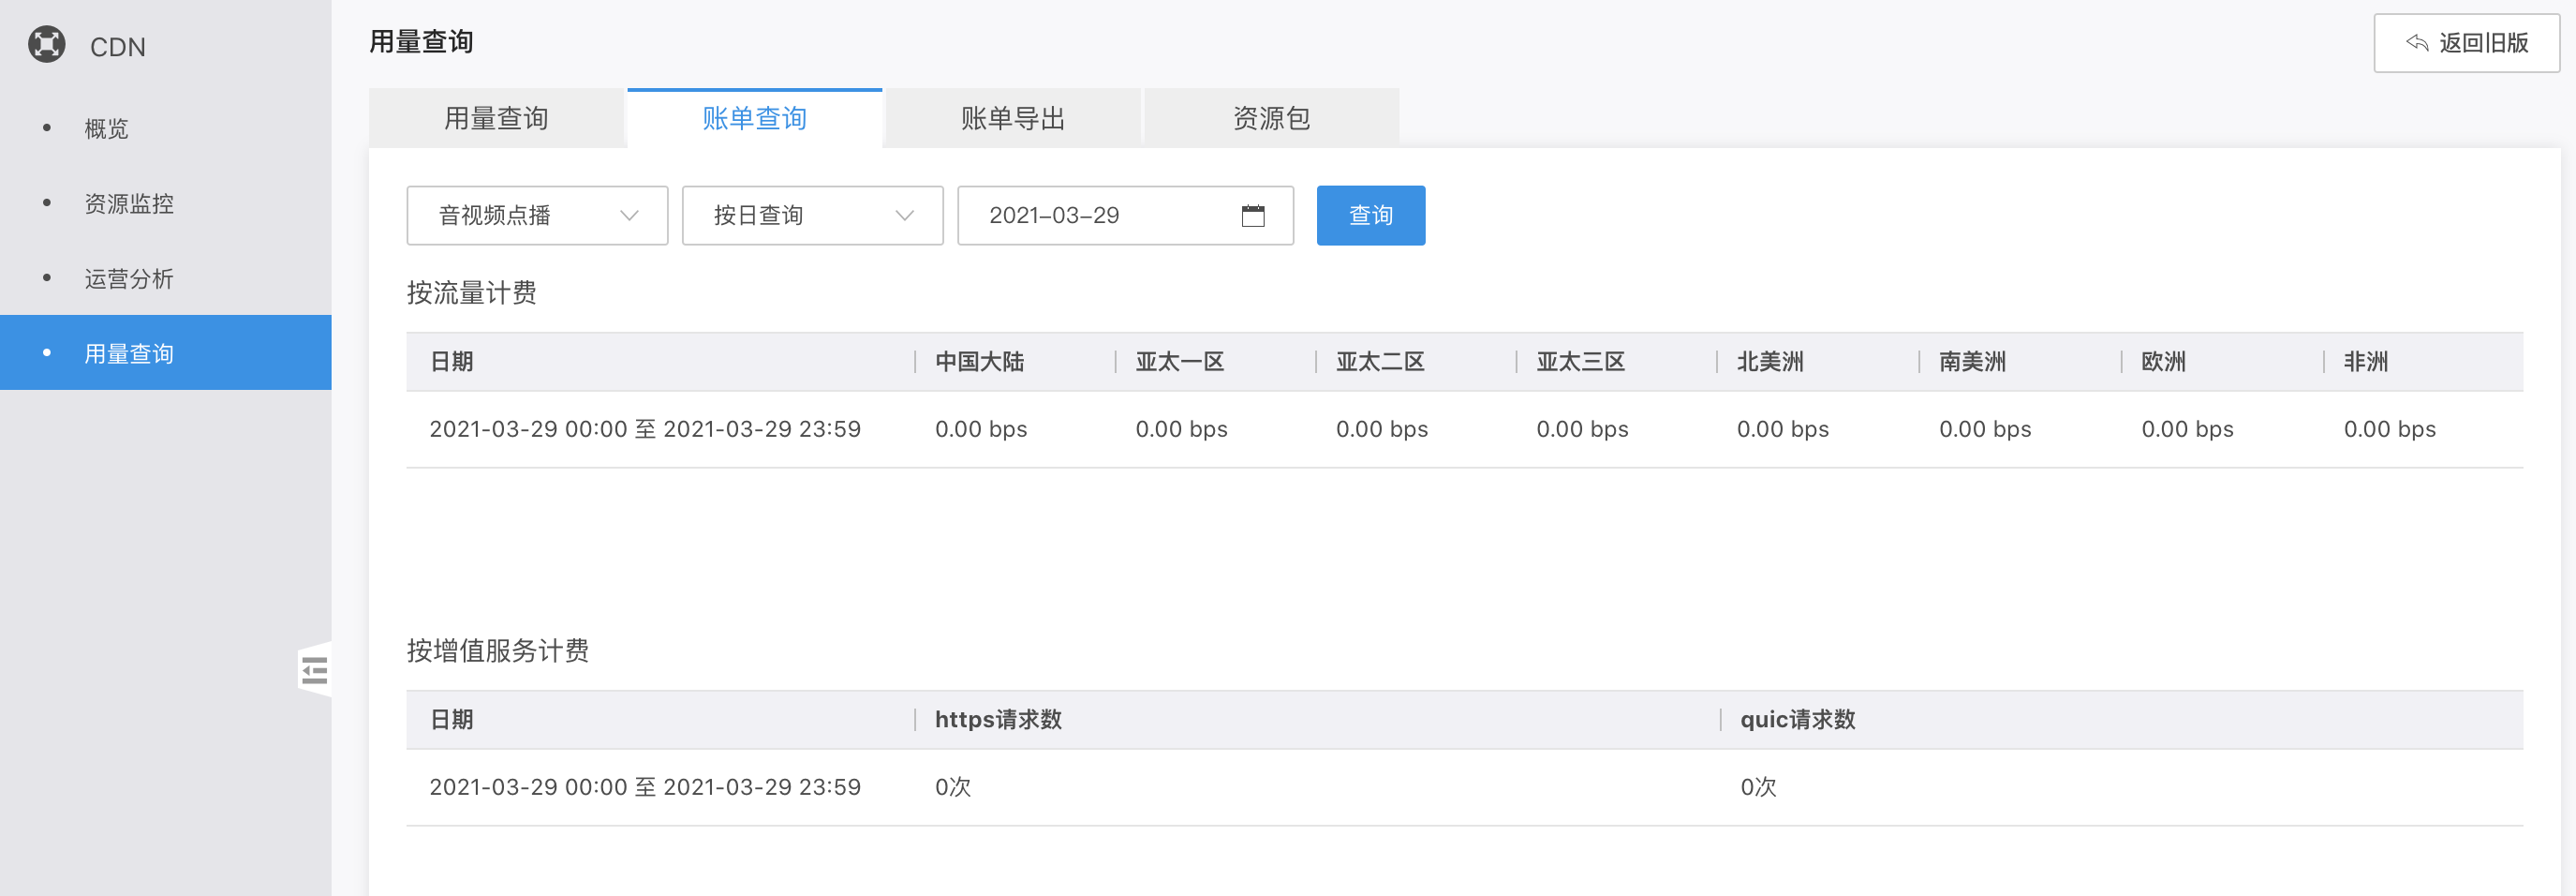Open the 账单导出 tab

[x=1012, y=119]
